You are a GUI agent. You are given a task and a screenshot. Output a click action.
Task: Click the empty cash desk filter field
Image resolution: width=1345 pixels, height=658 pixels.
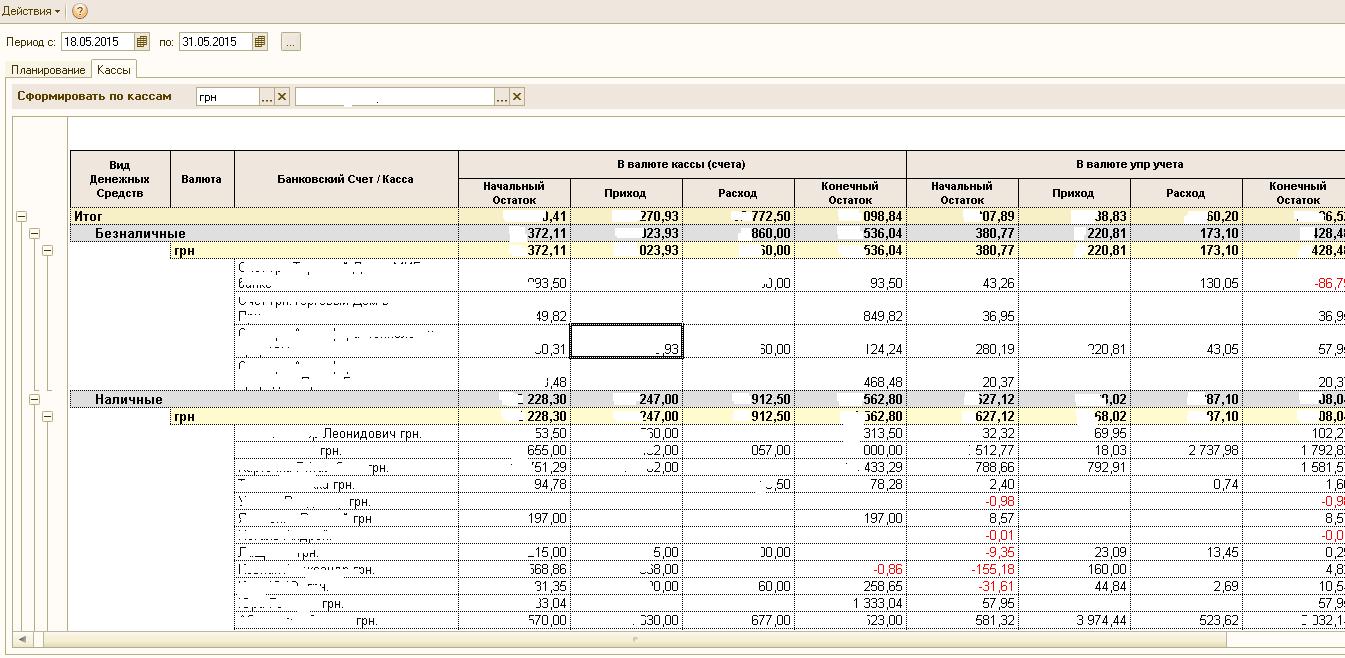click(x=395, y=97)
